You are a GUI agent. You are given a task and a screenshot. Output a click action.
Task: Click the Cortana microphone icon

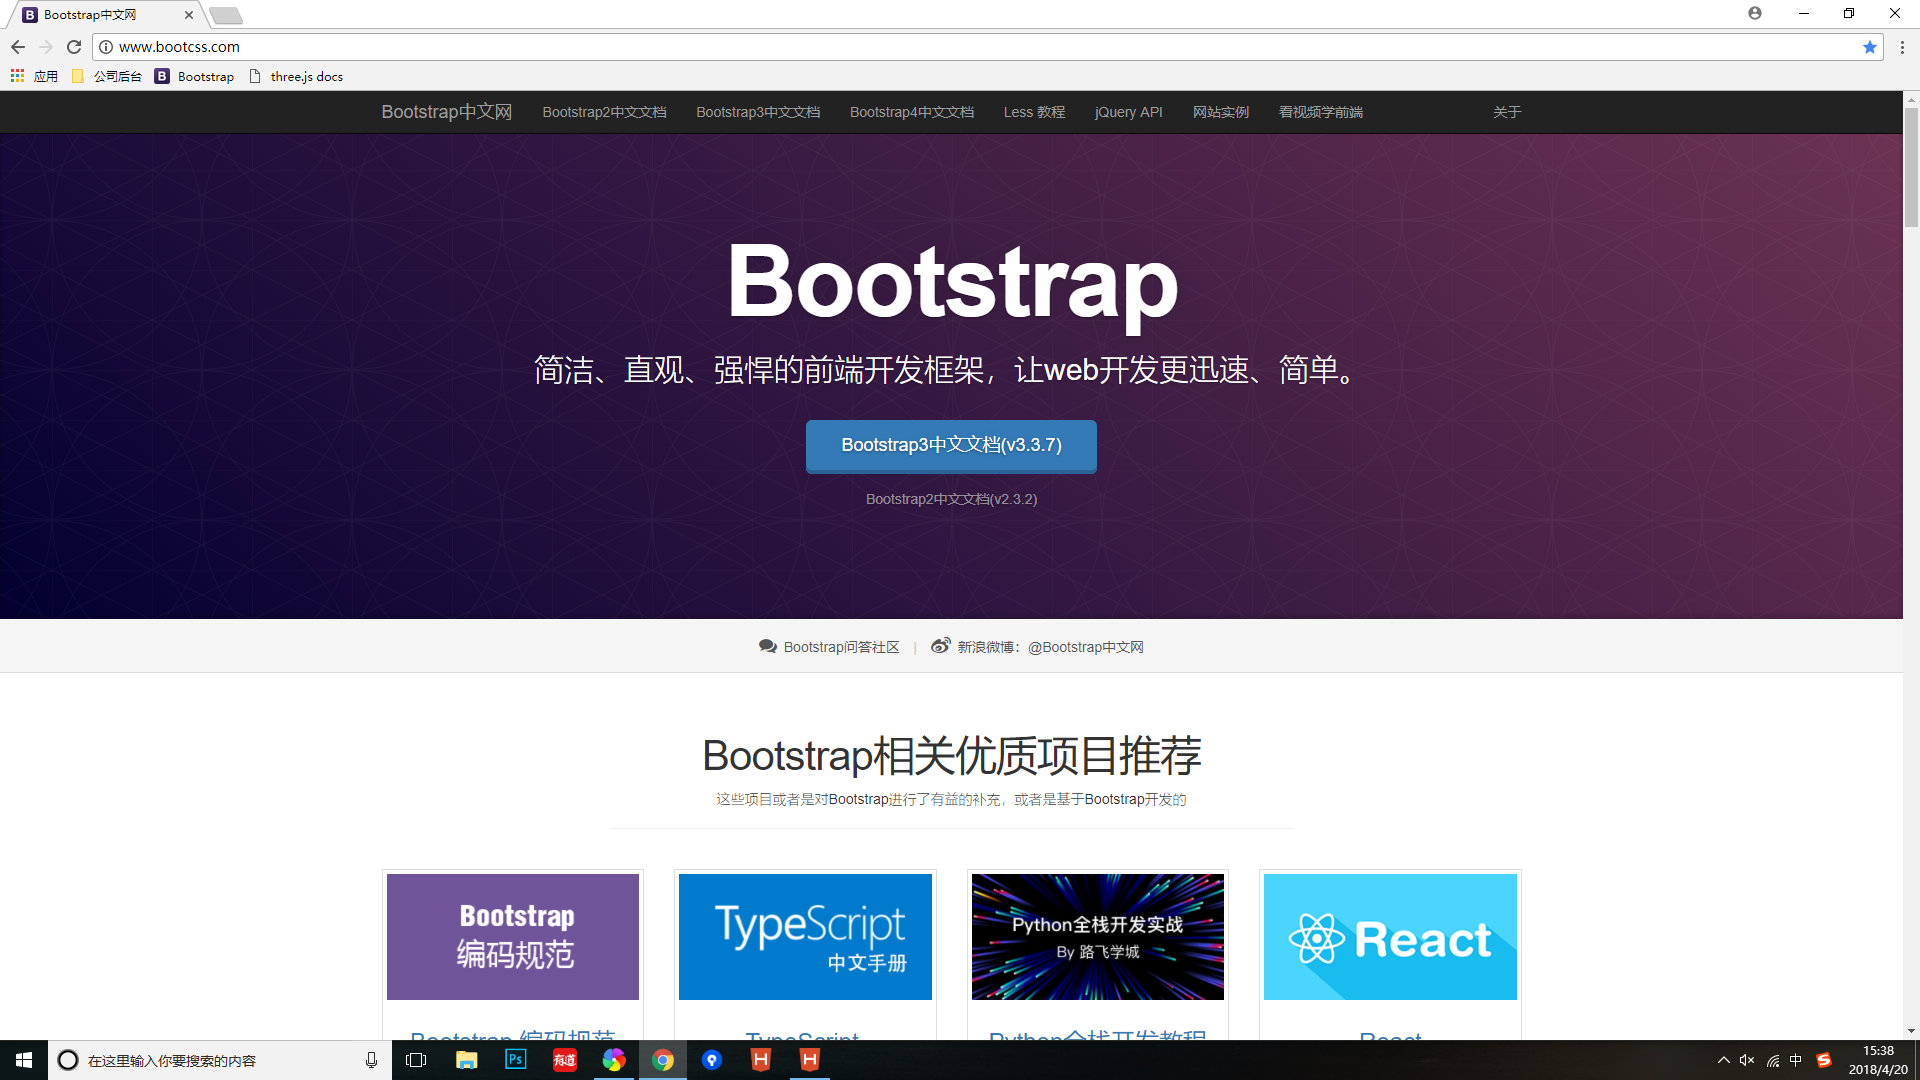(371, 1060)
